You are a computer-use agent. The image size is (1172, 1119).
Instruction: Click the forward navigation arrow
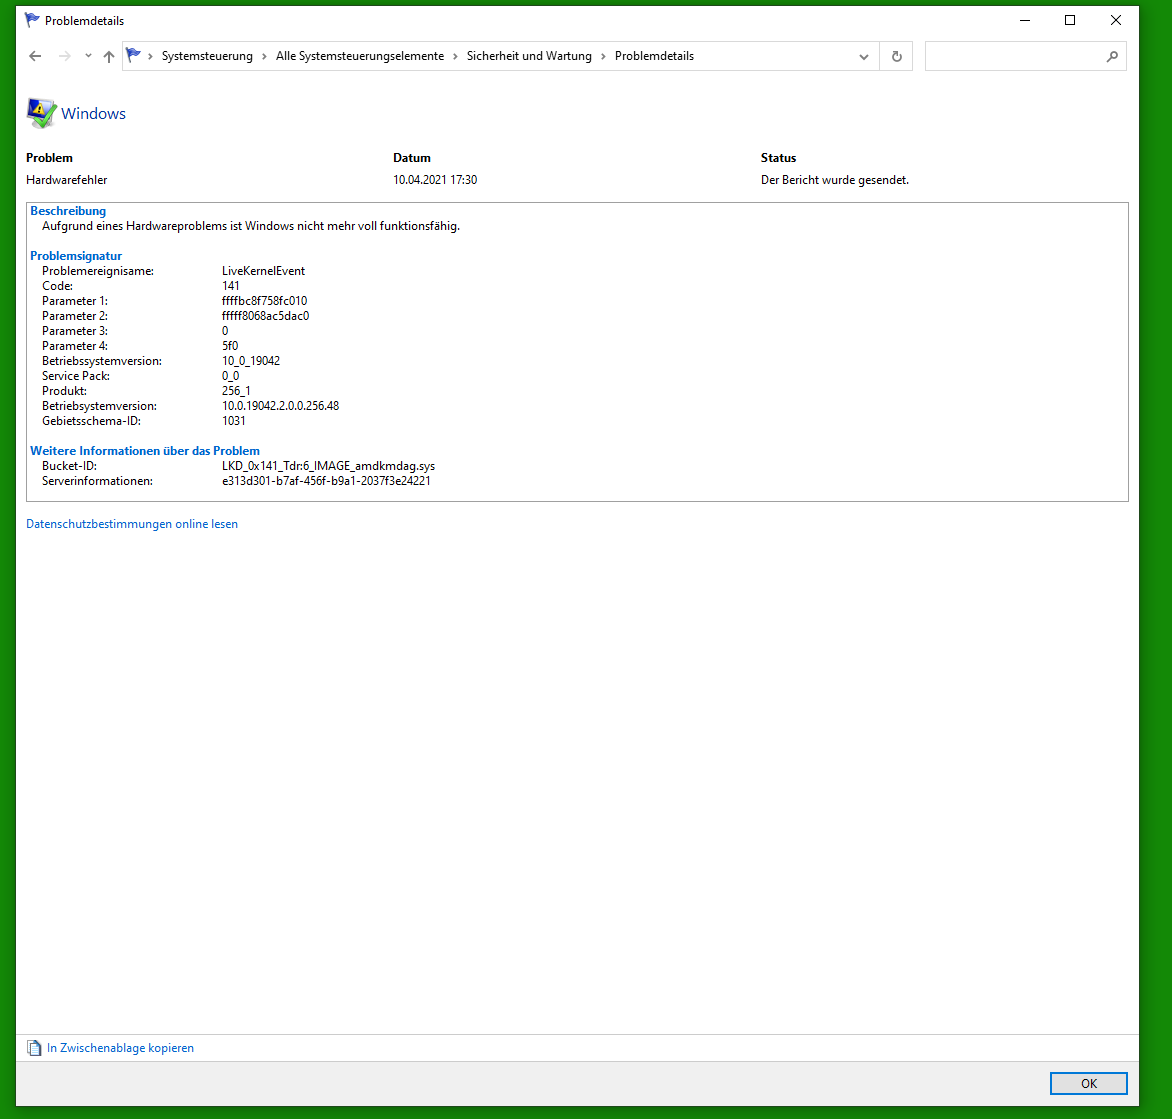click(65, 56)
